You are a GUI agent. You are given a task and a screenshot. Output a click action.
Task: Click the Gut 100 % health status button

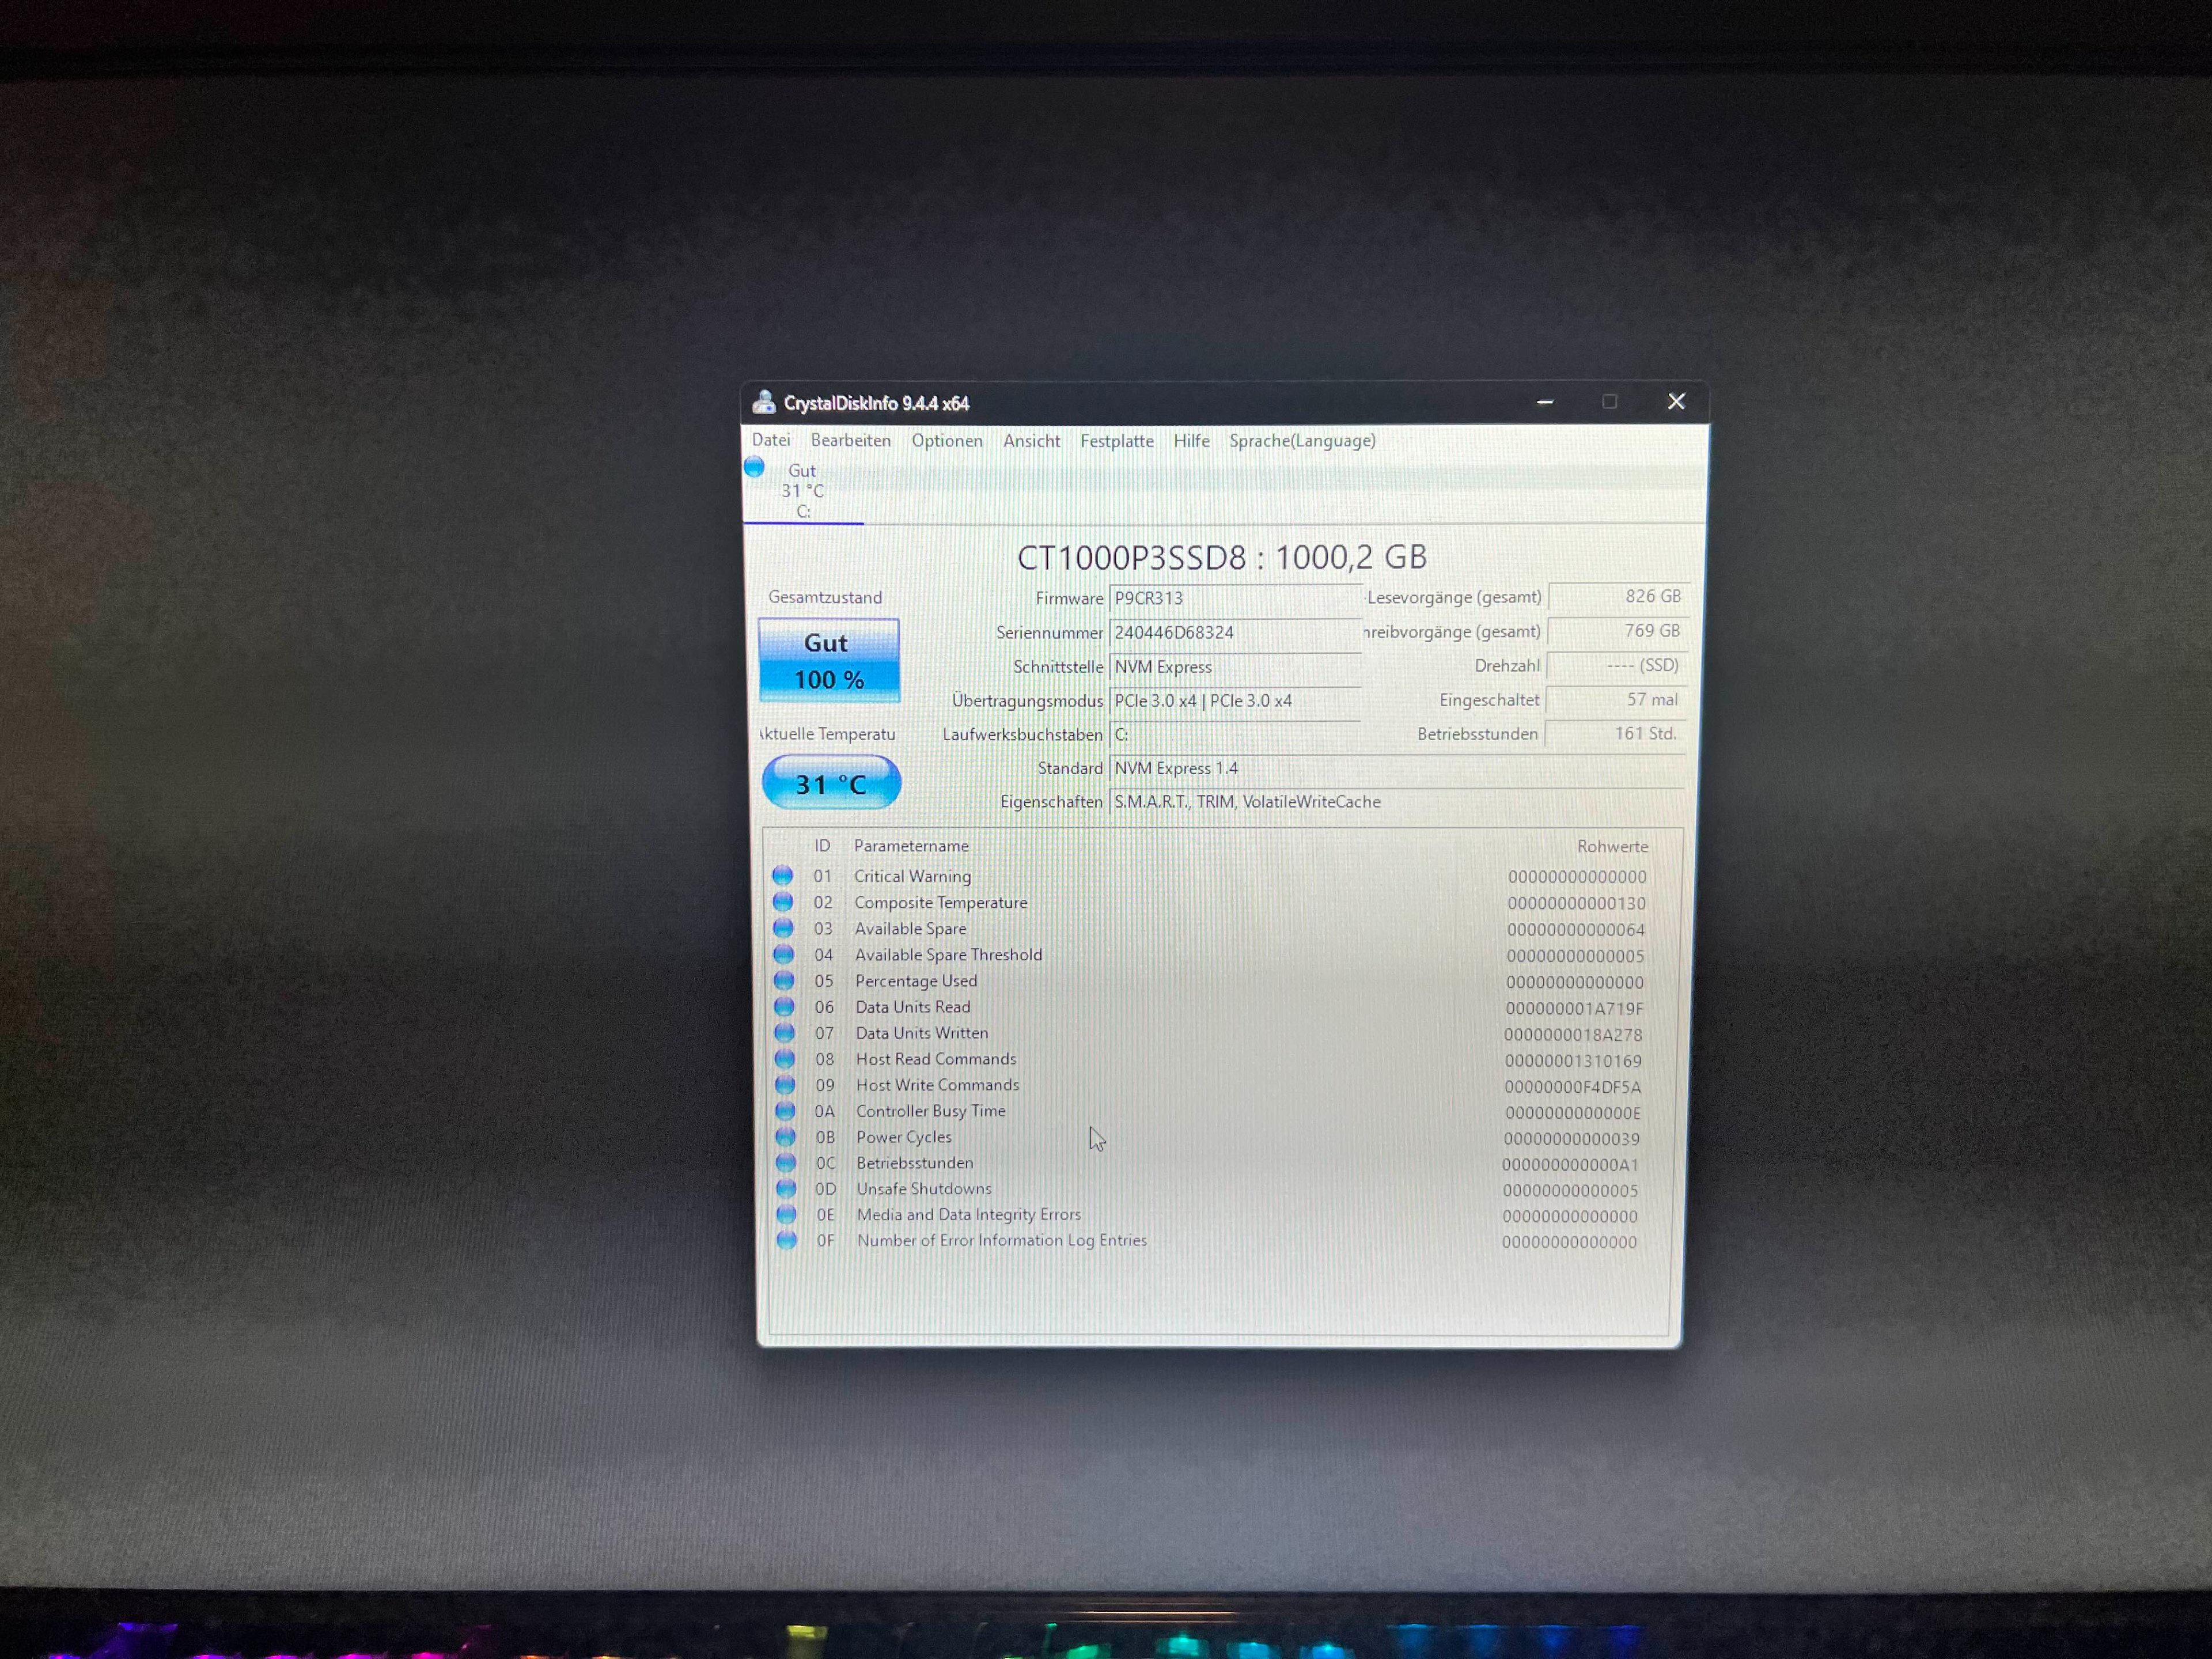point(829,660)
